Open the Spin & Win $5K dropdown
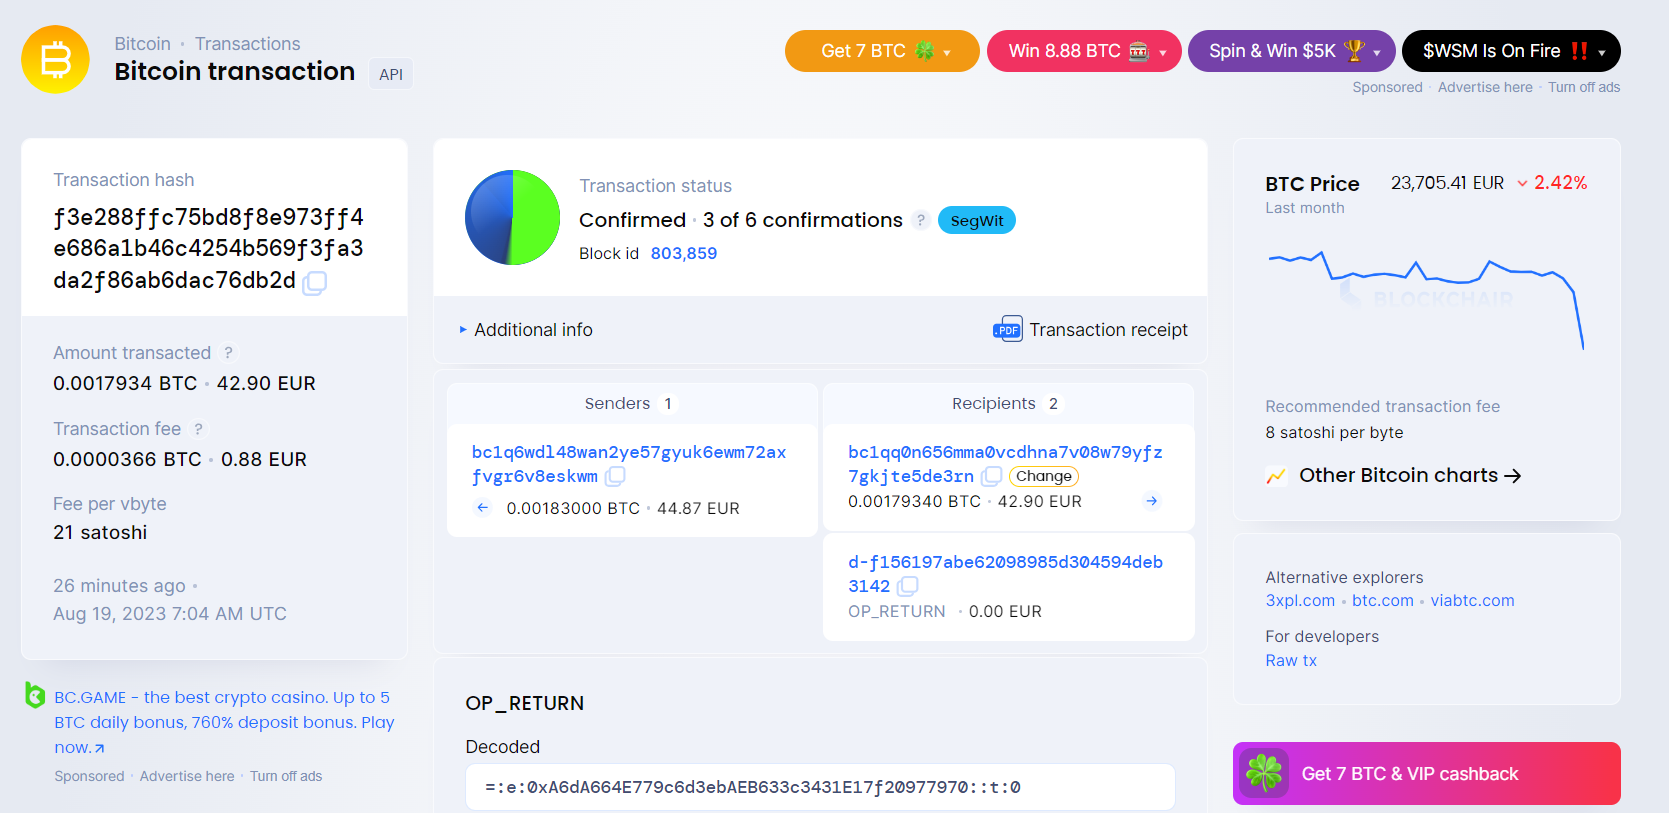The width and height of the screenshot is (1669, 813). click(x=1292, y=51)
